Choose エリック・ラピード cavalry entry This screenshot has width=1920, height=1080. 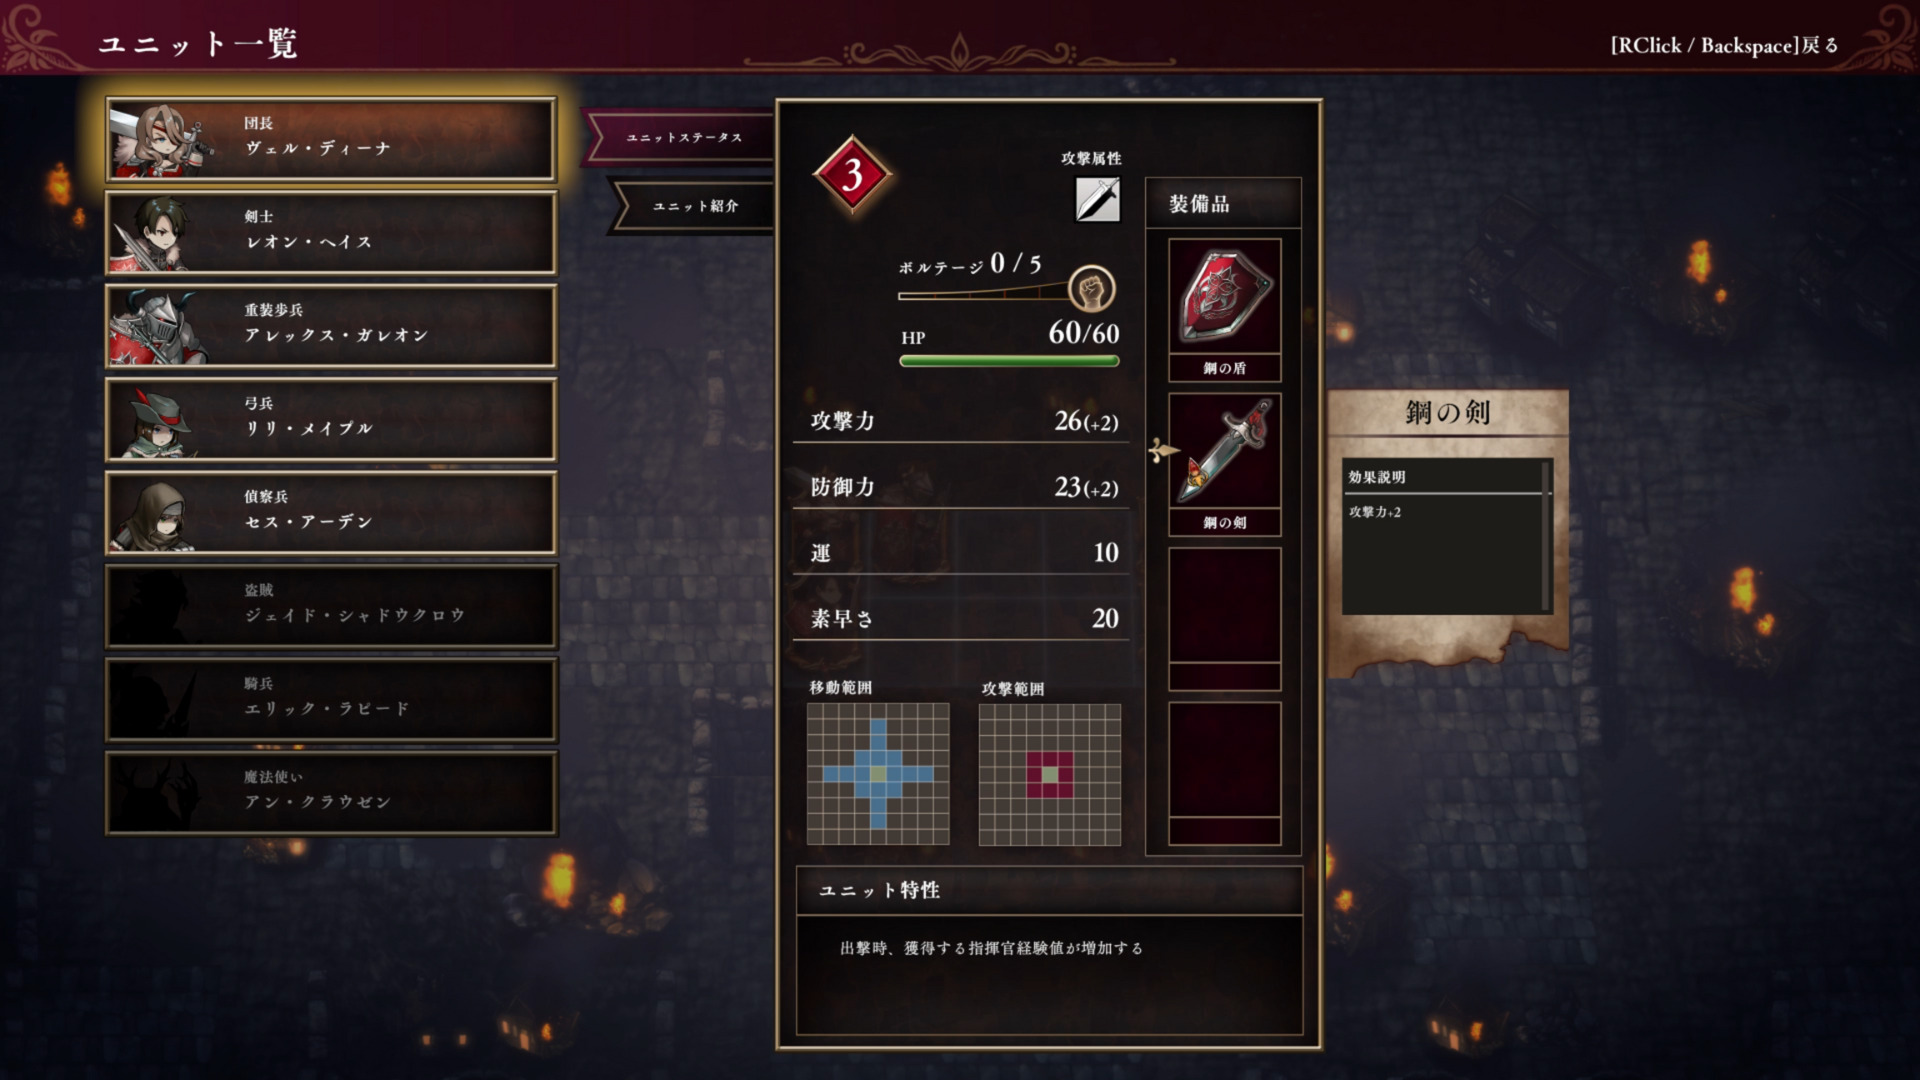331,699
